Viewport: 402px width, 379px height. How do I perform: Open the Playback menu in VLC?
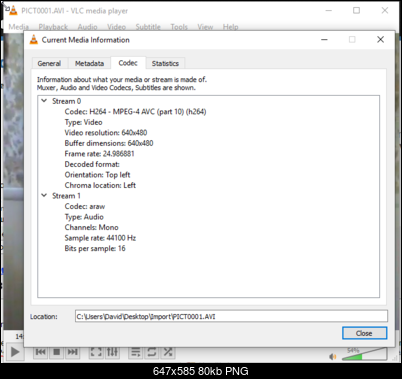tap(53, 27)
